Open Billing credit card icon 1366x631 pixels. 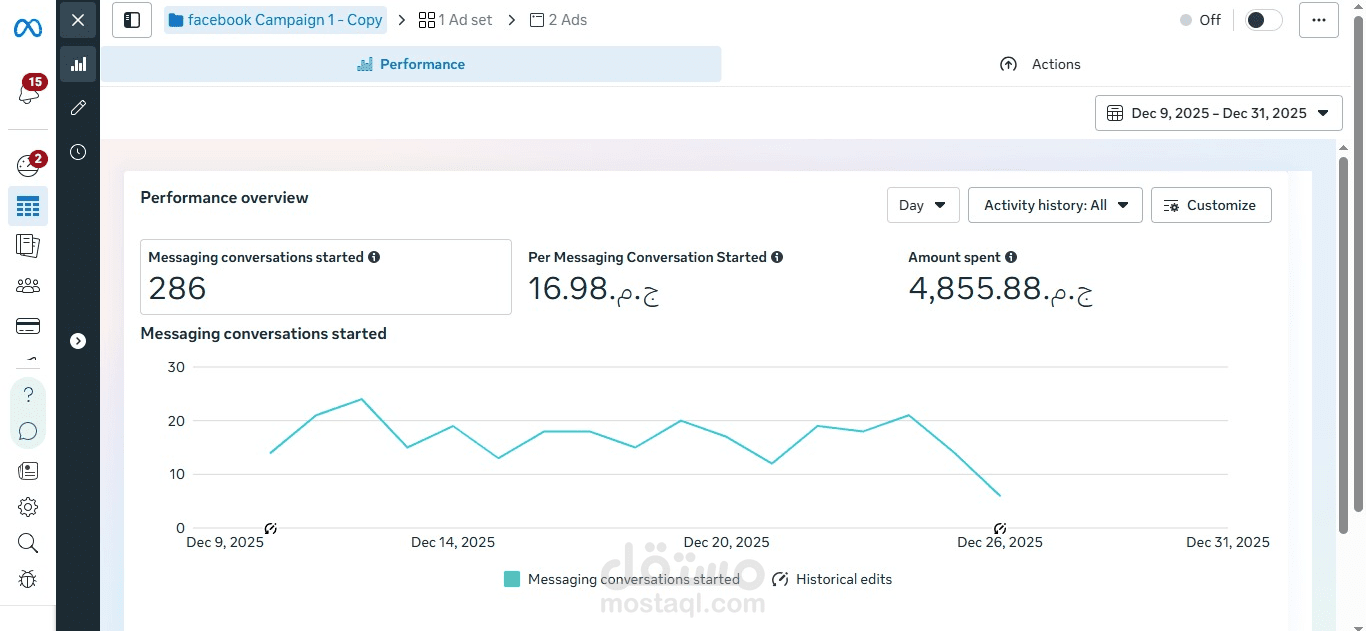click(x=28, y=326)
